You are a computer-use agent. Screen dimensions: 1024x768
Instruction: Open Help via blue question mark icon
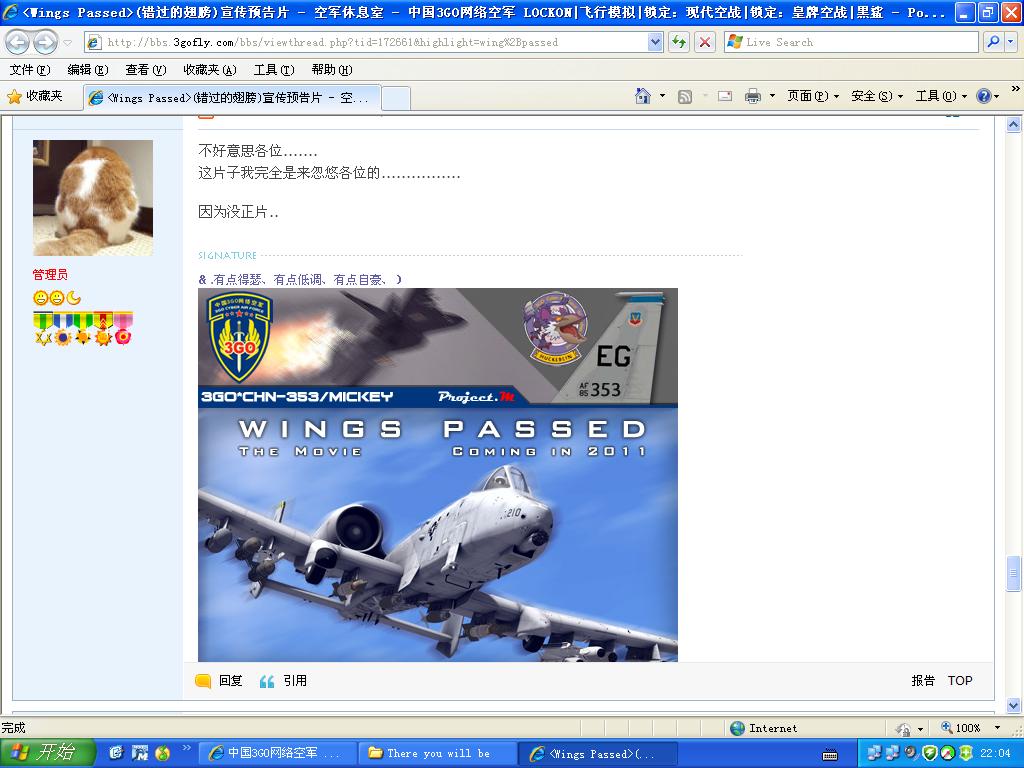(x=984, y=97)
